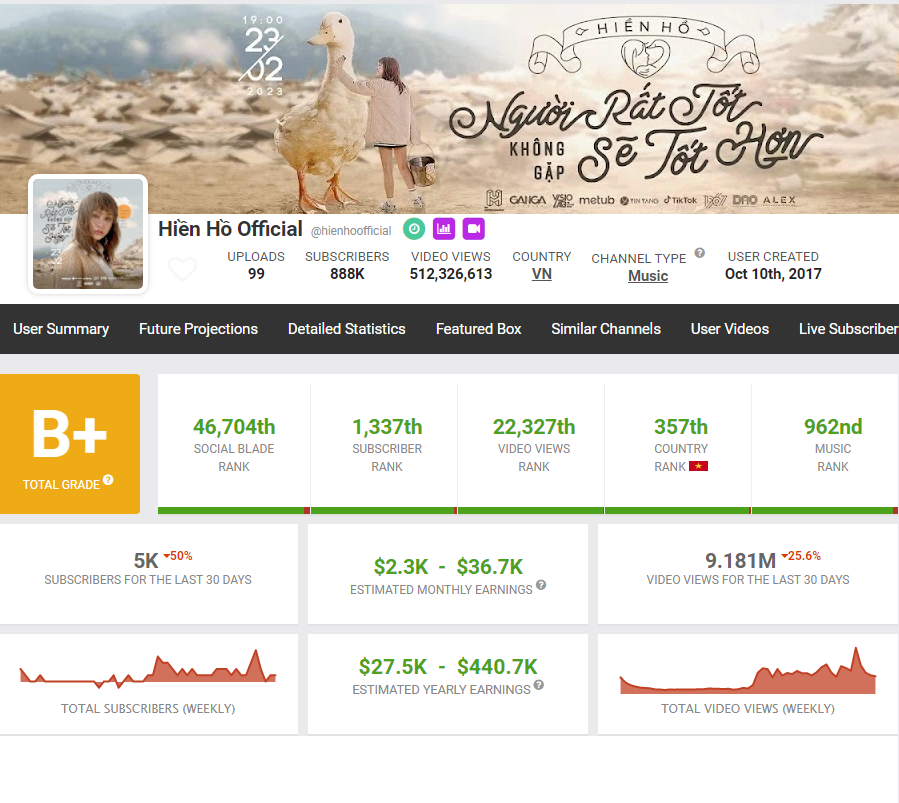Click the Vietnam flag in Country Rank
Image resolution: width=899 pixels, height=803 pixels.
click(x=698, y=466)
